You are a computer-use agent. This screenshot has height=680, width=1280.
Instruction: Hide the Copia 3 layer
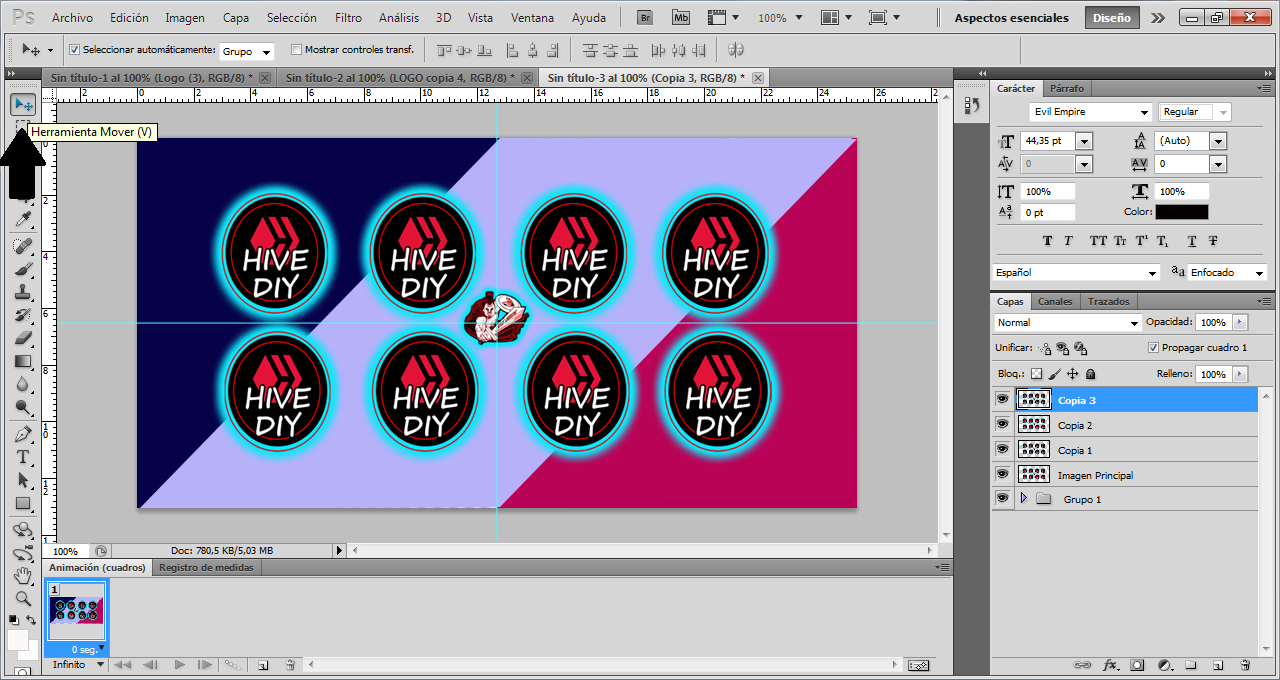(1003, 400)
